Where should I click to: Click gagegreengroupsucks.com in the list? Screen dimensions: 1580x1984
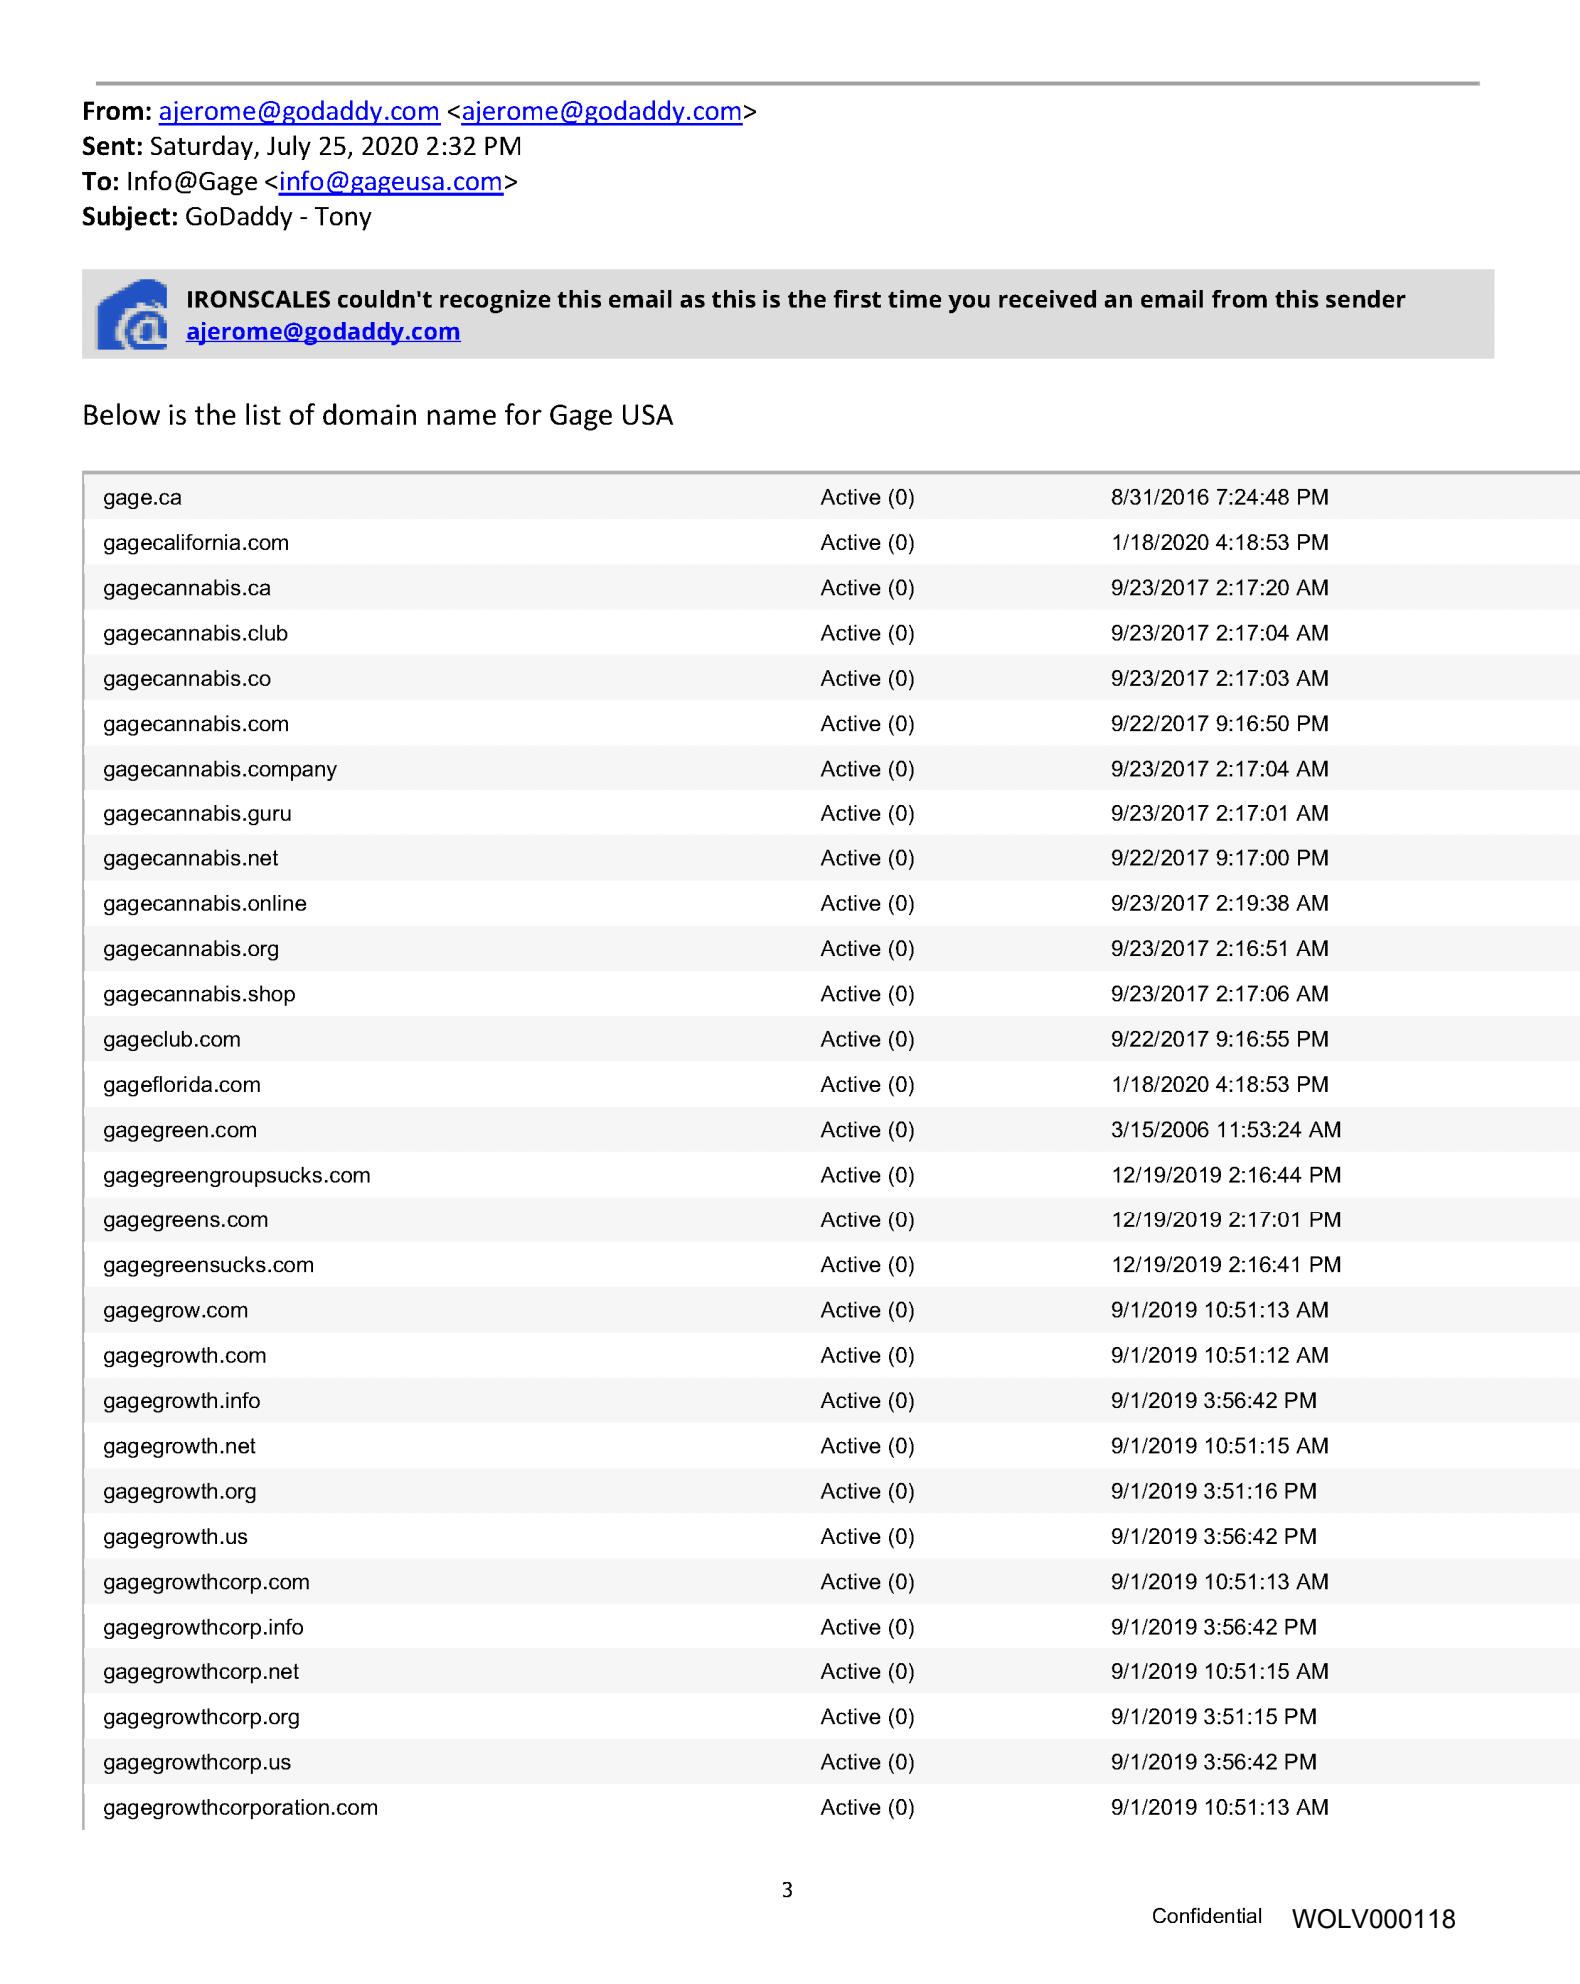click(x=237, y=1176)
